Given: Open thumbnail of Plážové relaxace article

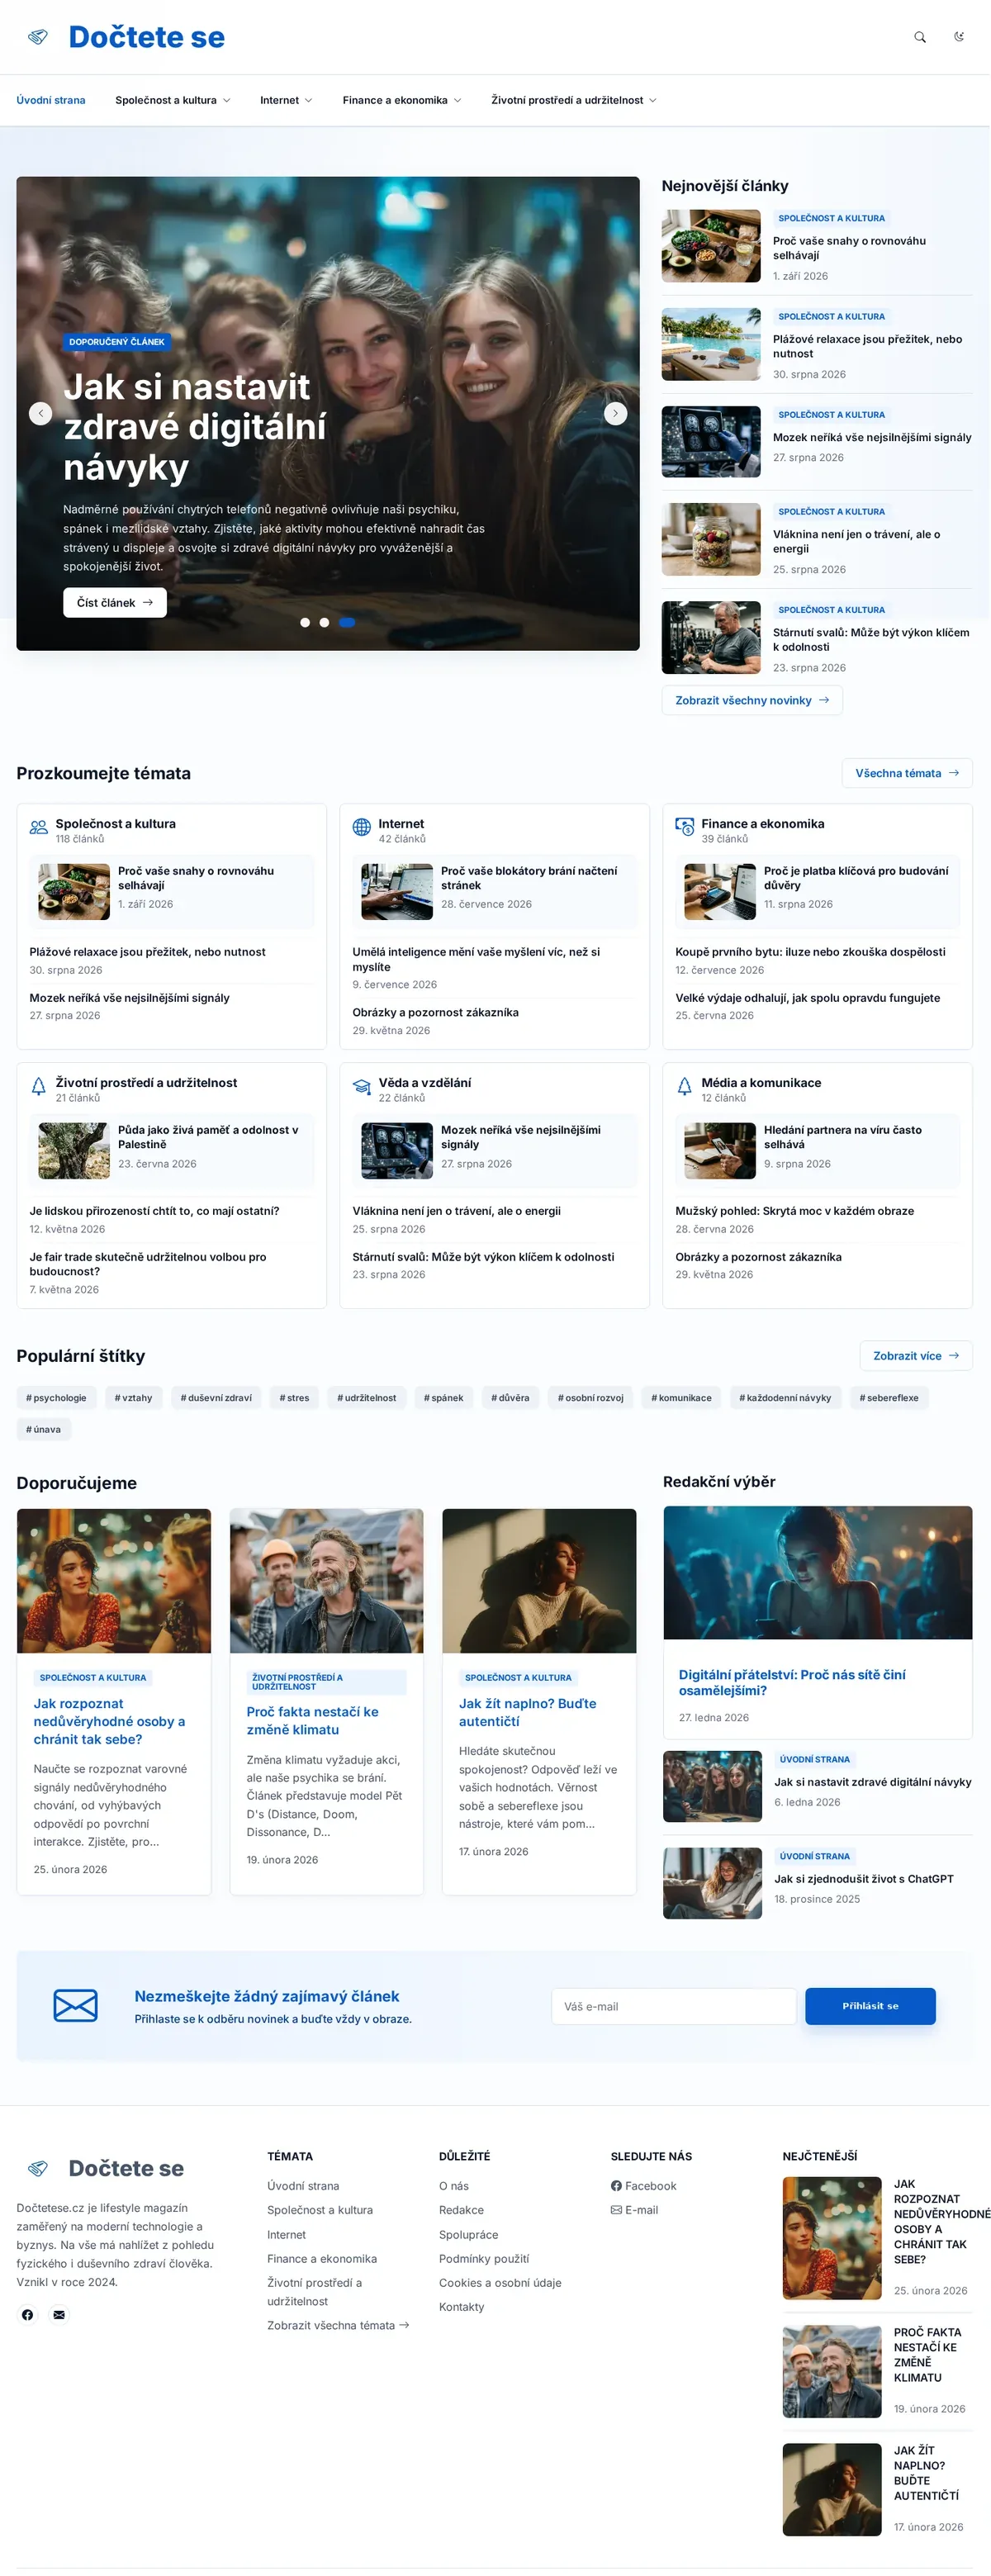Looking at the screenshot, I should click(711, 344).
